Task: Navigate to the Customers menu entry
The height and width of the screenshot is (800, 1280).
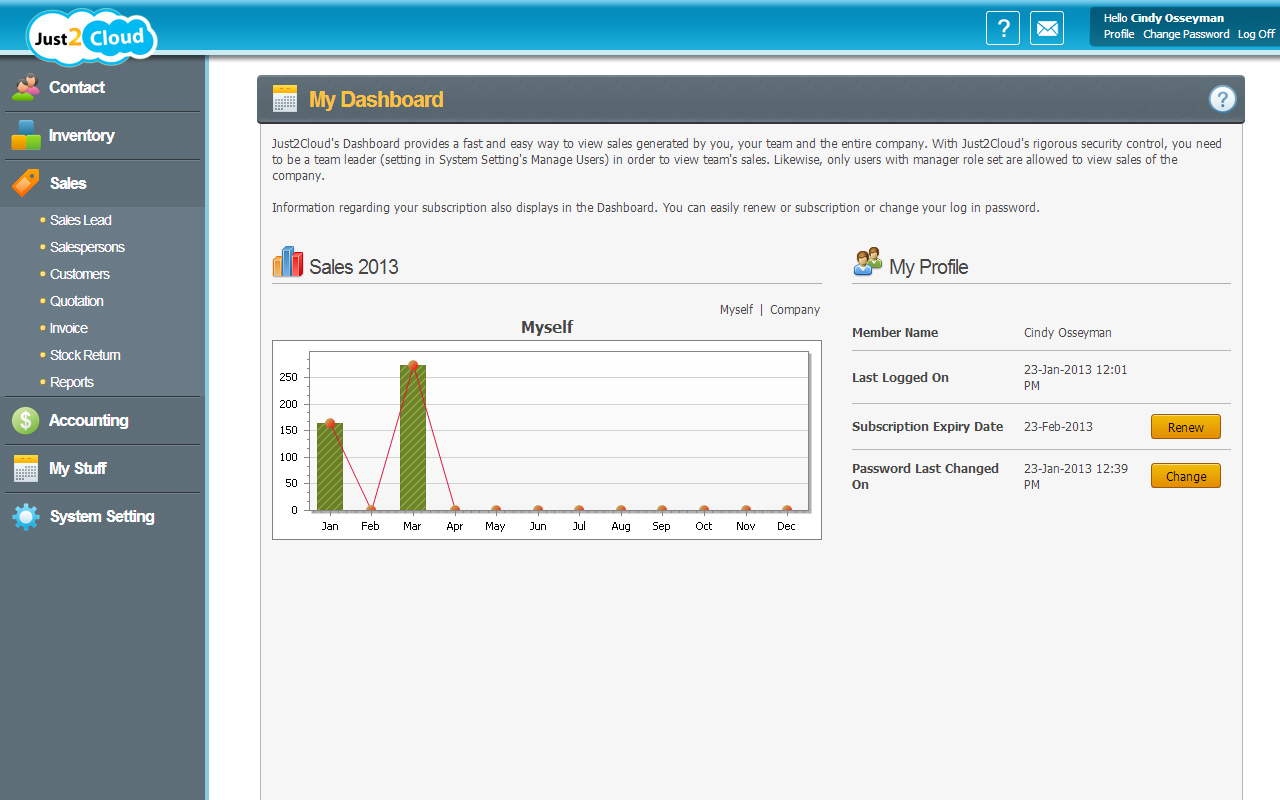Action: click(79, 273)
